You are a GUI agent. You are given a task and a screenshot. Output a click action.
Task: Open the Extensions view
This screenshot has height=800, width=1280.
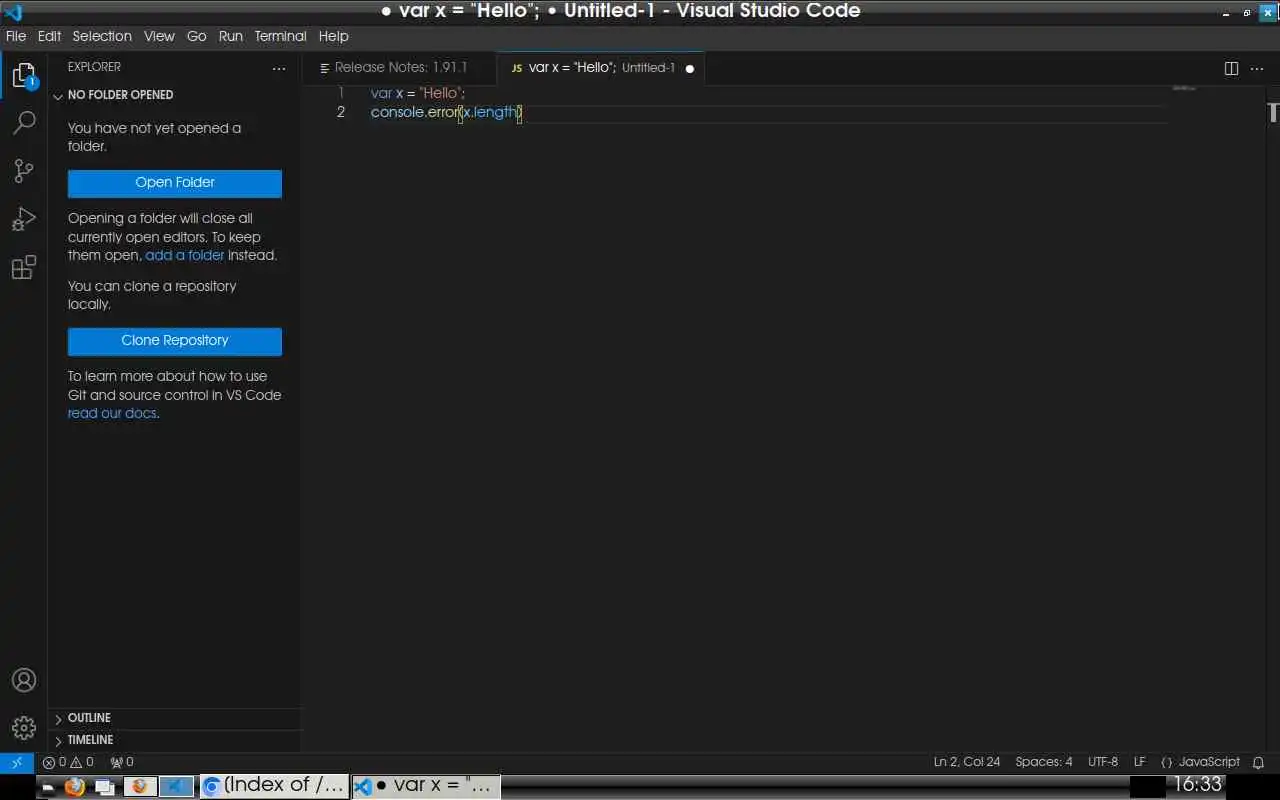tap(24, 267)
